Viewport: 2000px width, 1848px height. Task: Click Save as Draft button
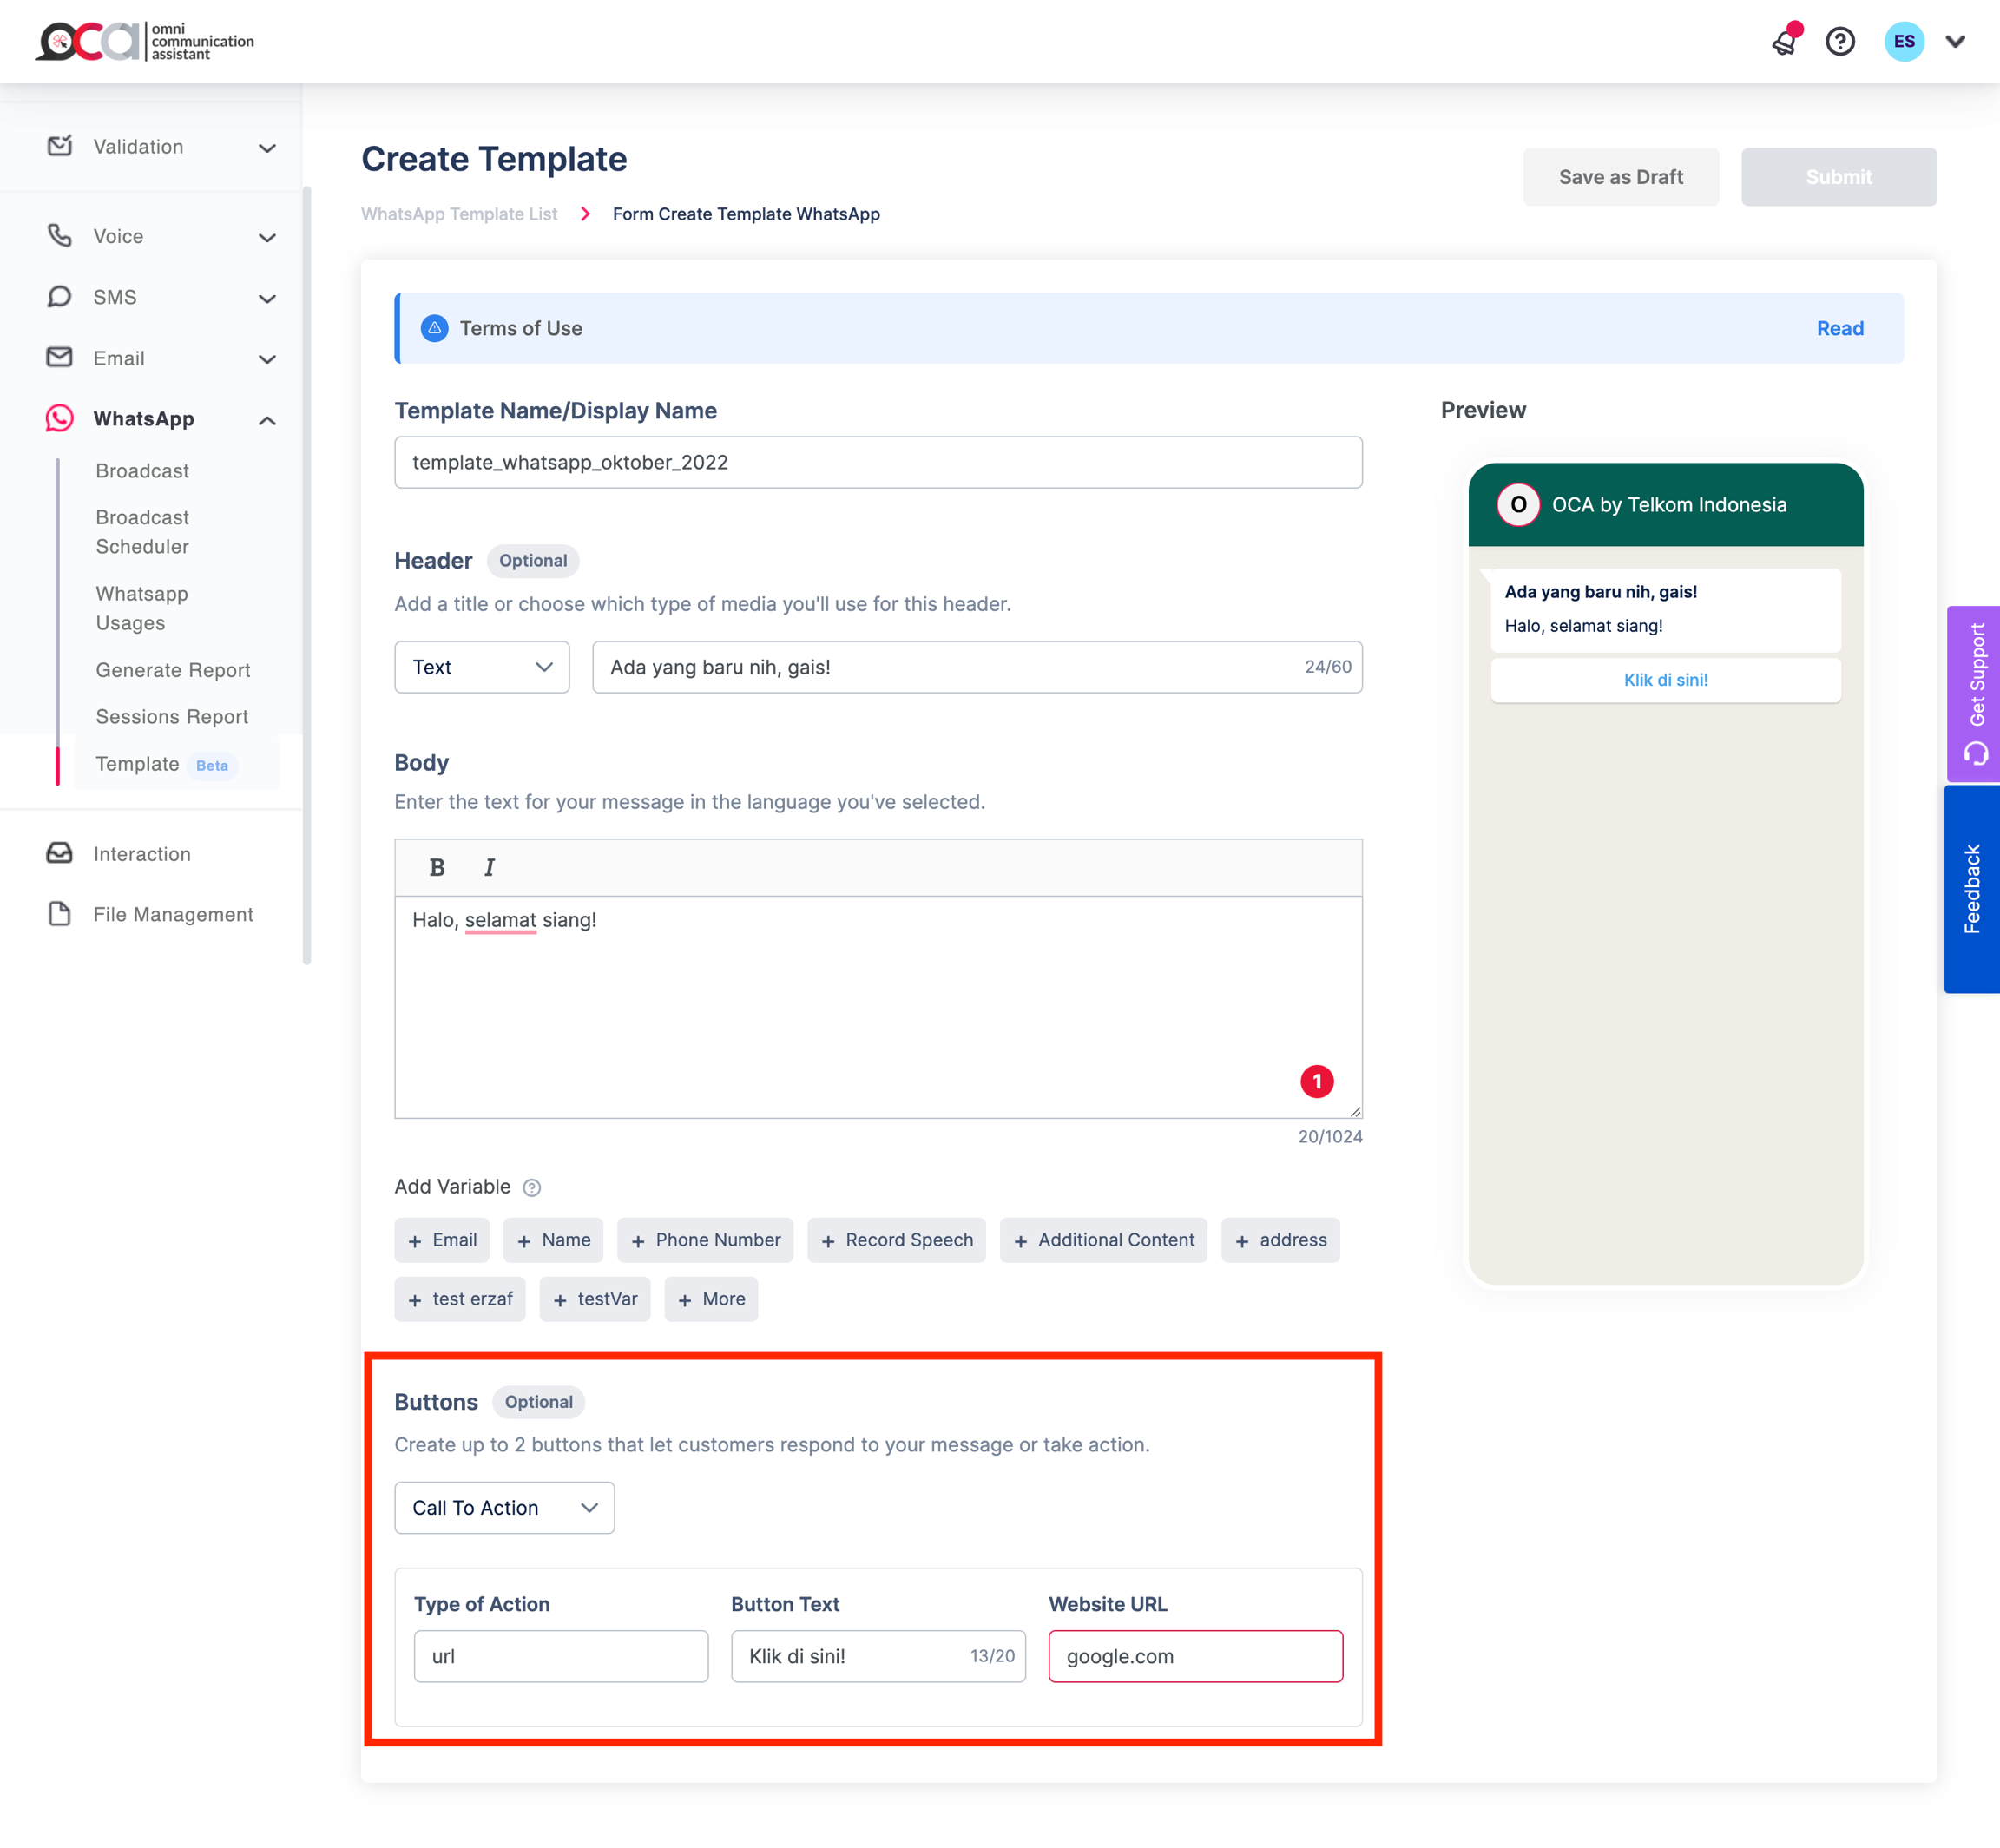click(1620, 177)
